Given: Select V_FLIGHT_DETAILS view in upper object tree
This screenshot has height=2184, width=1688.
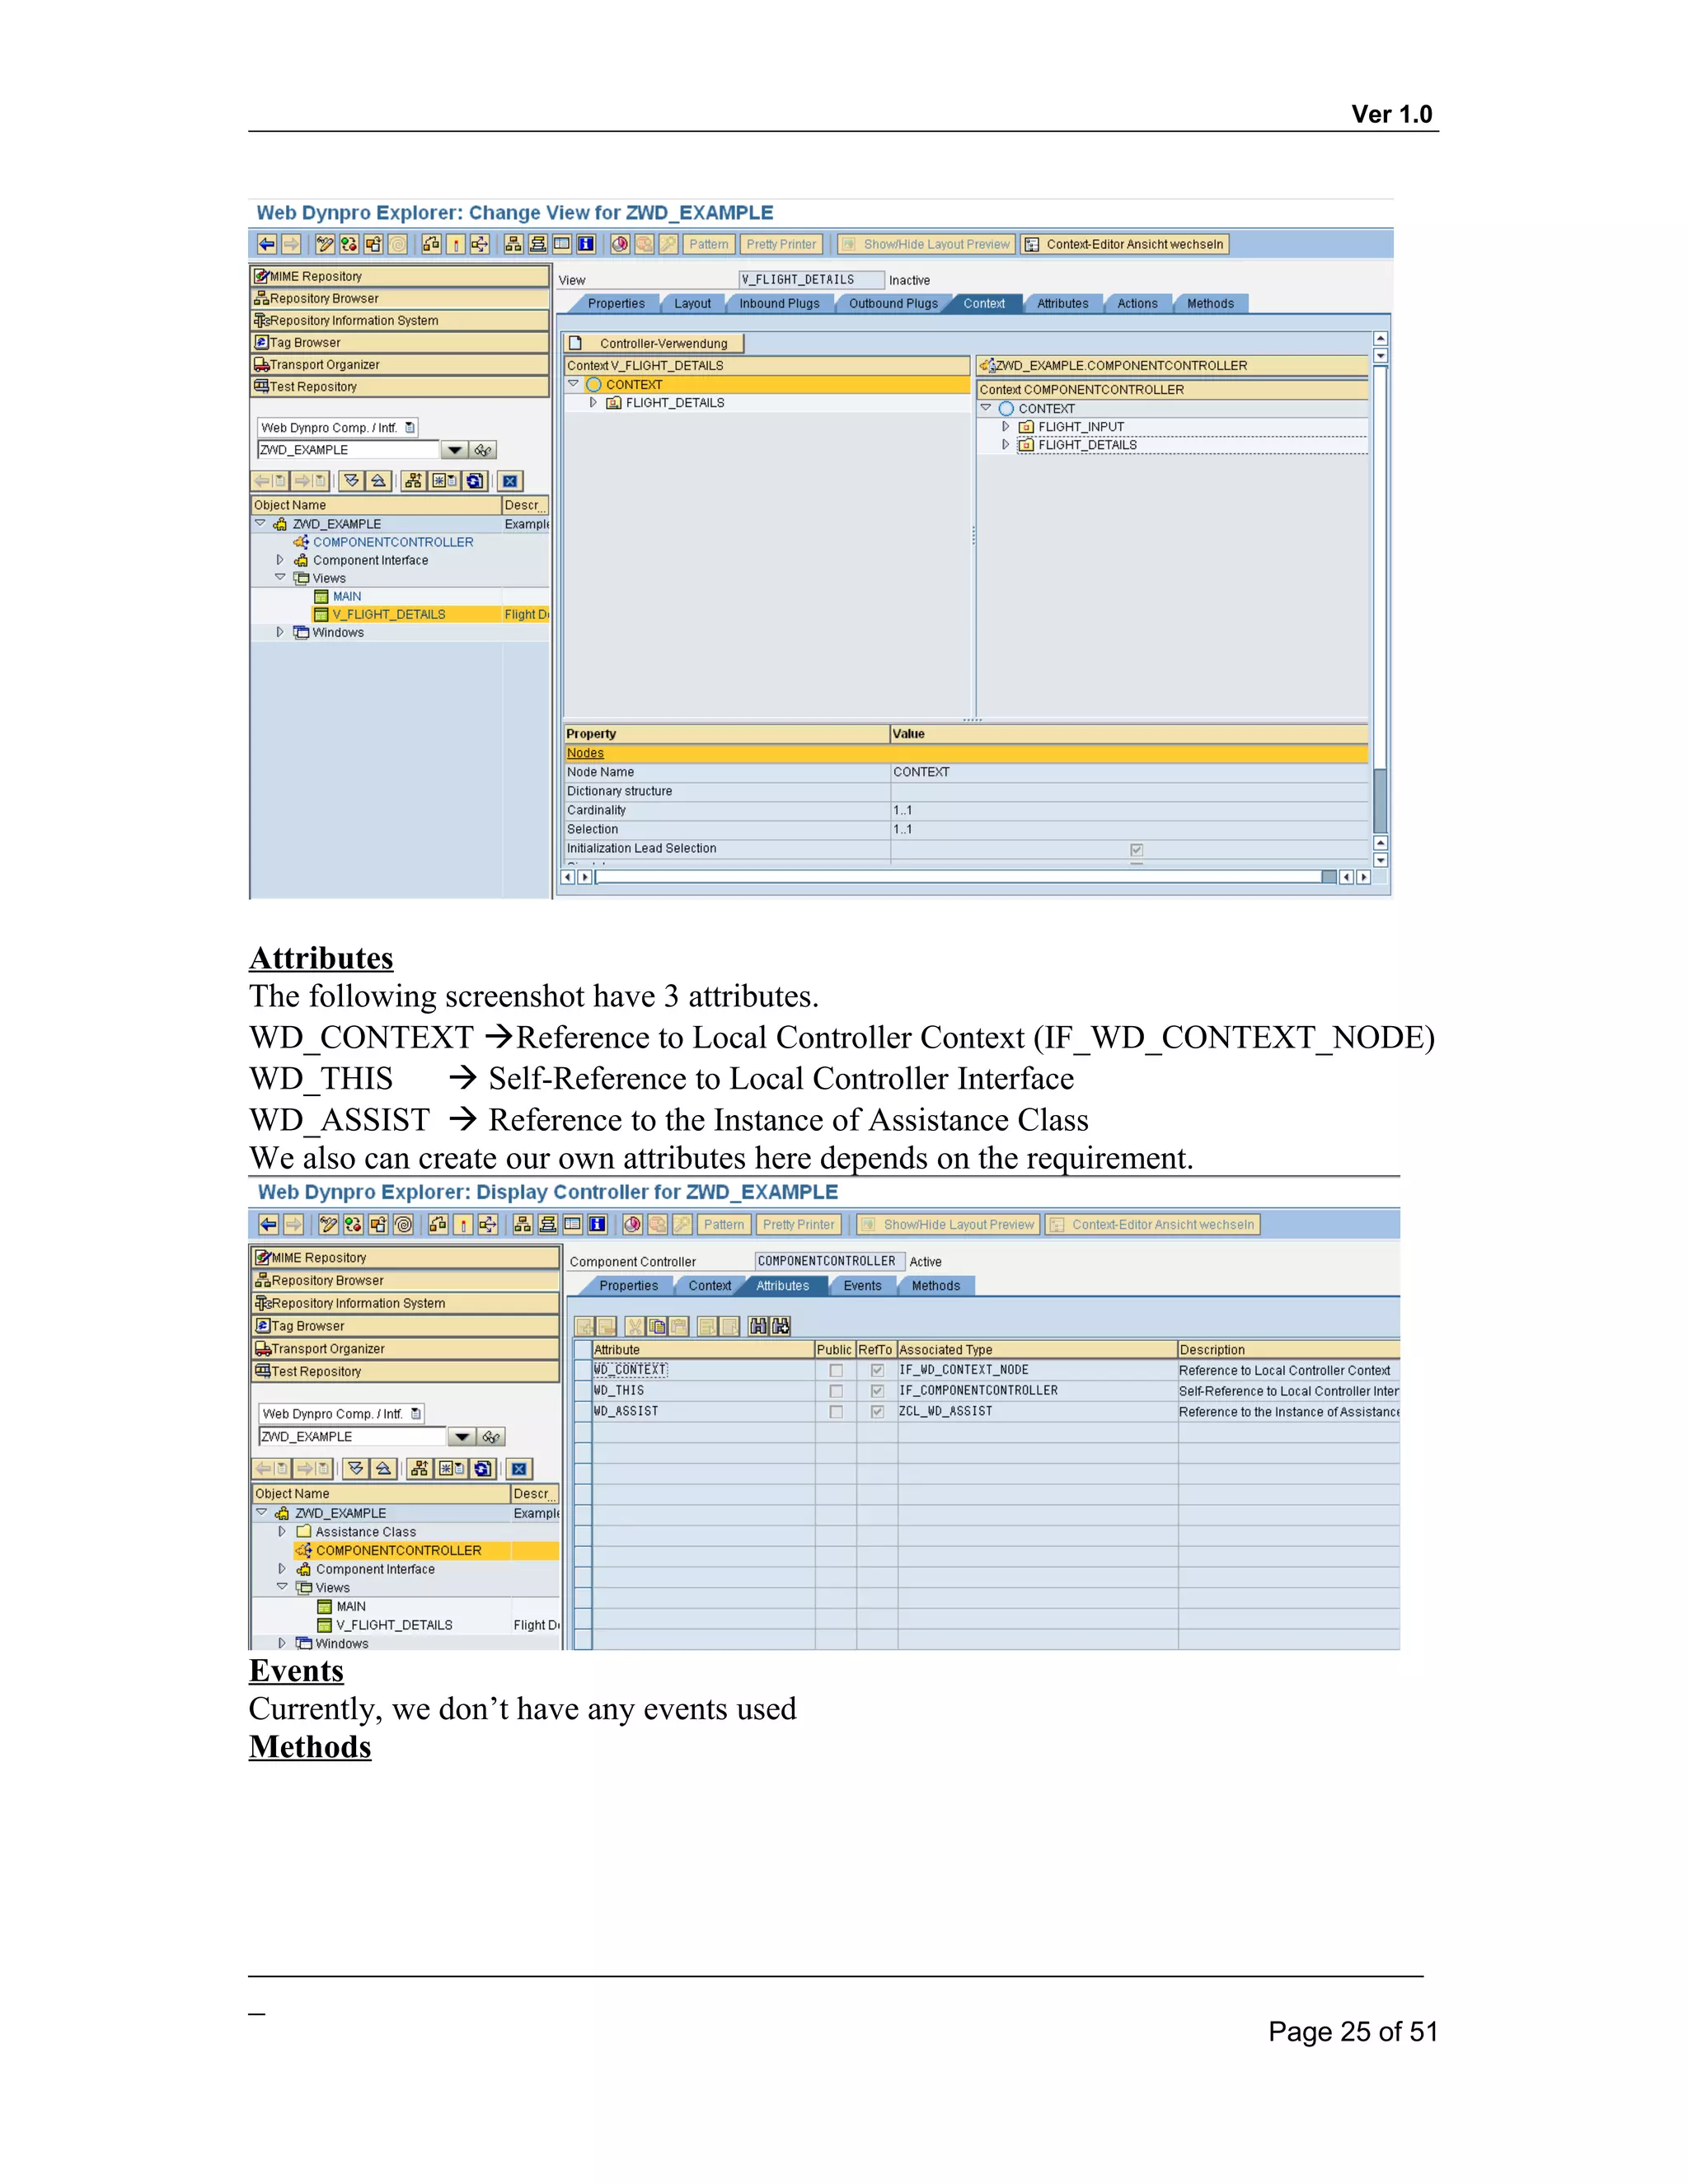Looking at the screenshot, I should pos(389,614).
